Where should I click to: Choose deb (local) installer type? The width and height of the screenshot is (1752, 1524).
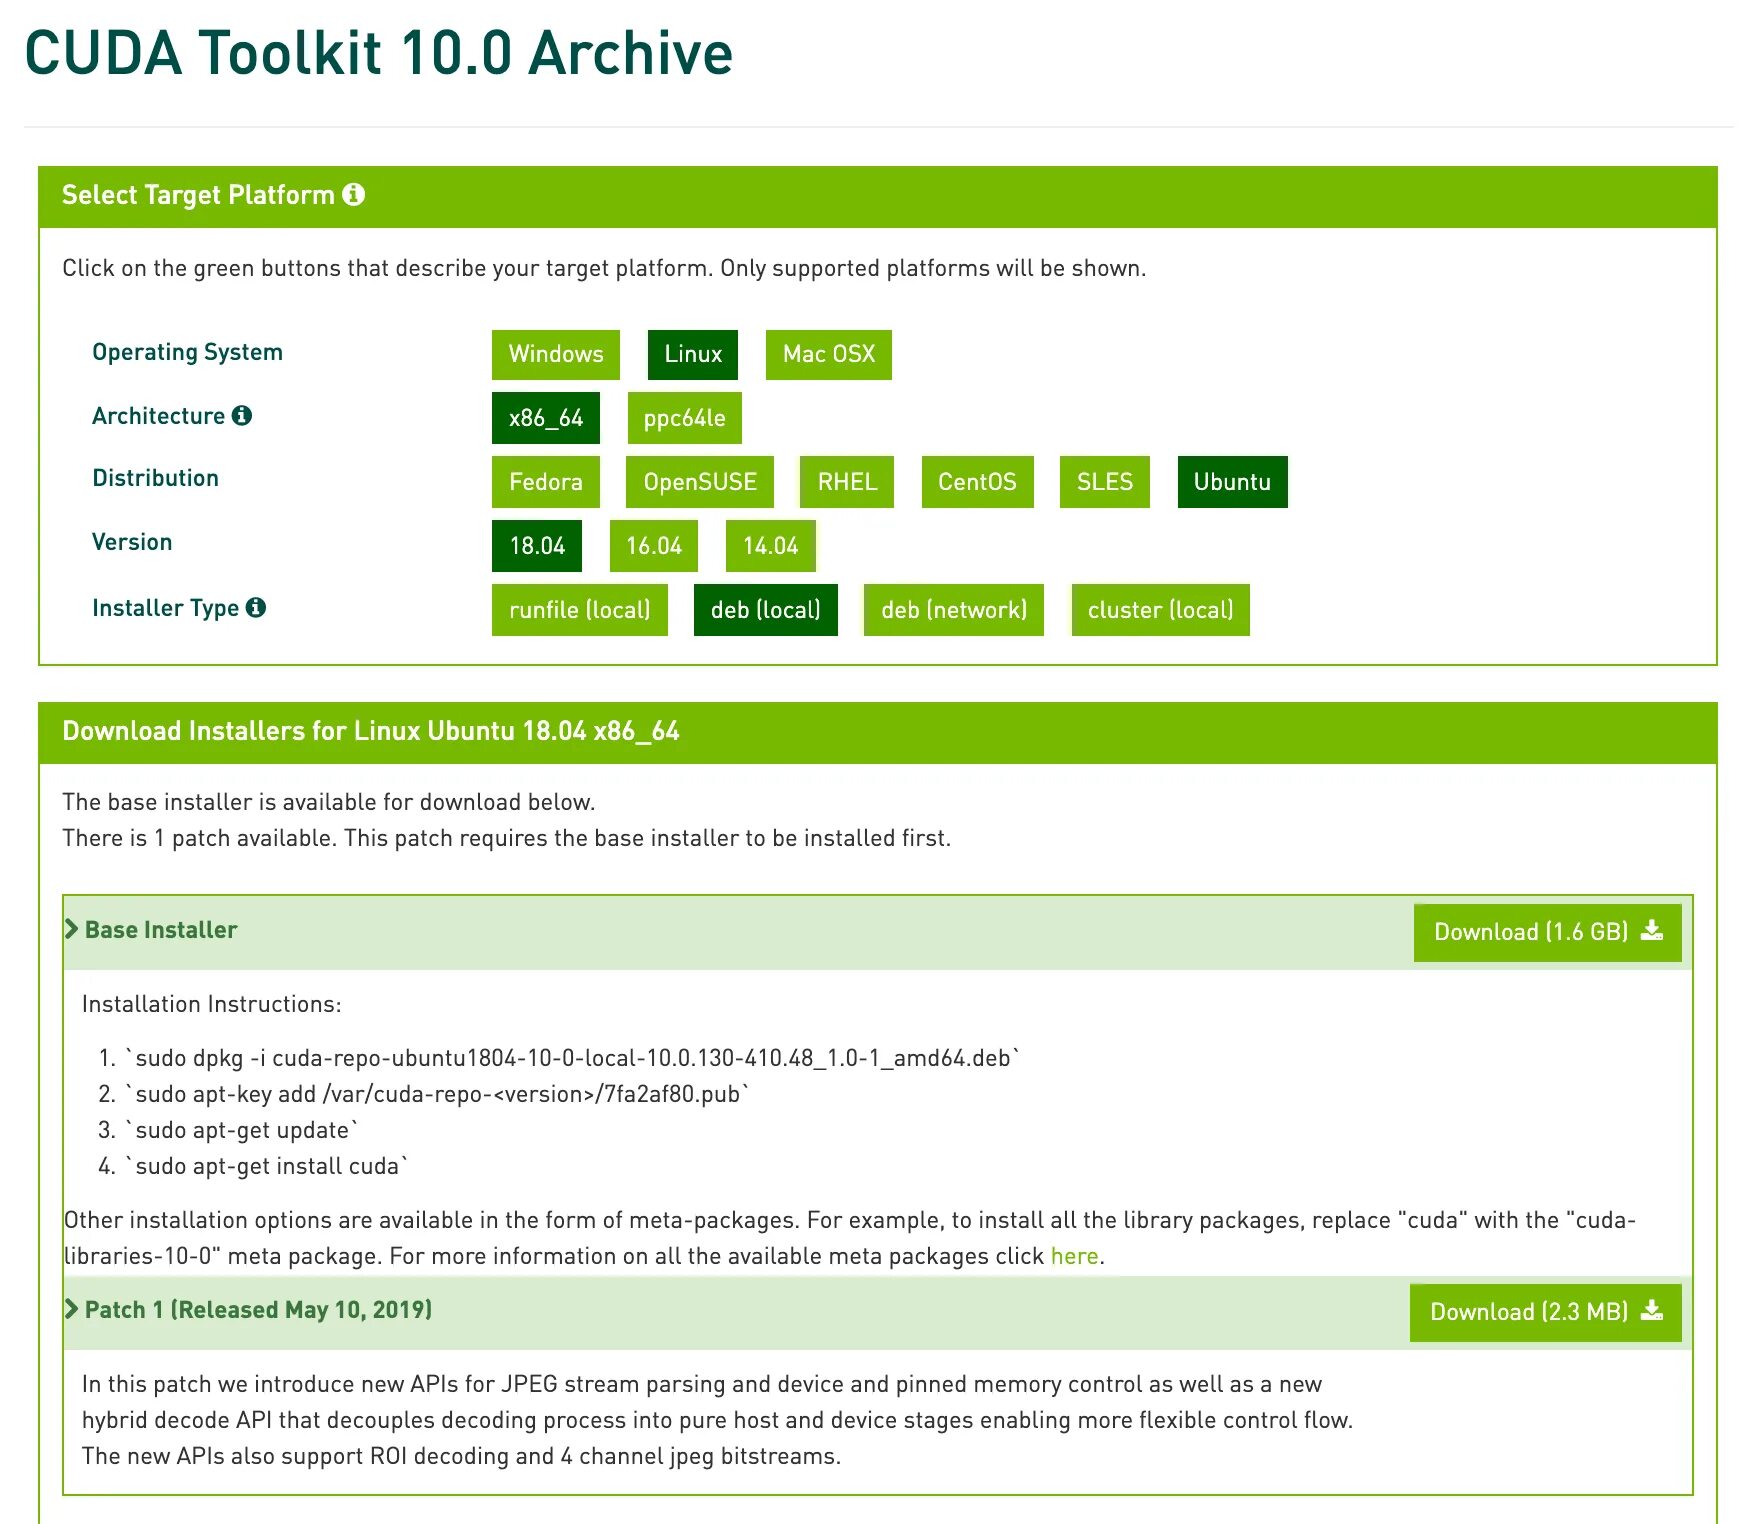pyautogui.click(x=766, y=610)
